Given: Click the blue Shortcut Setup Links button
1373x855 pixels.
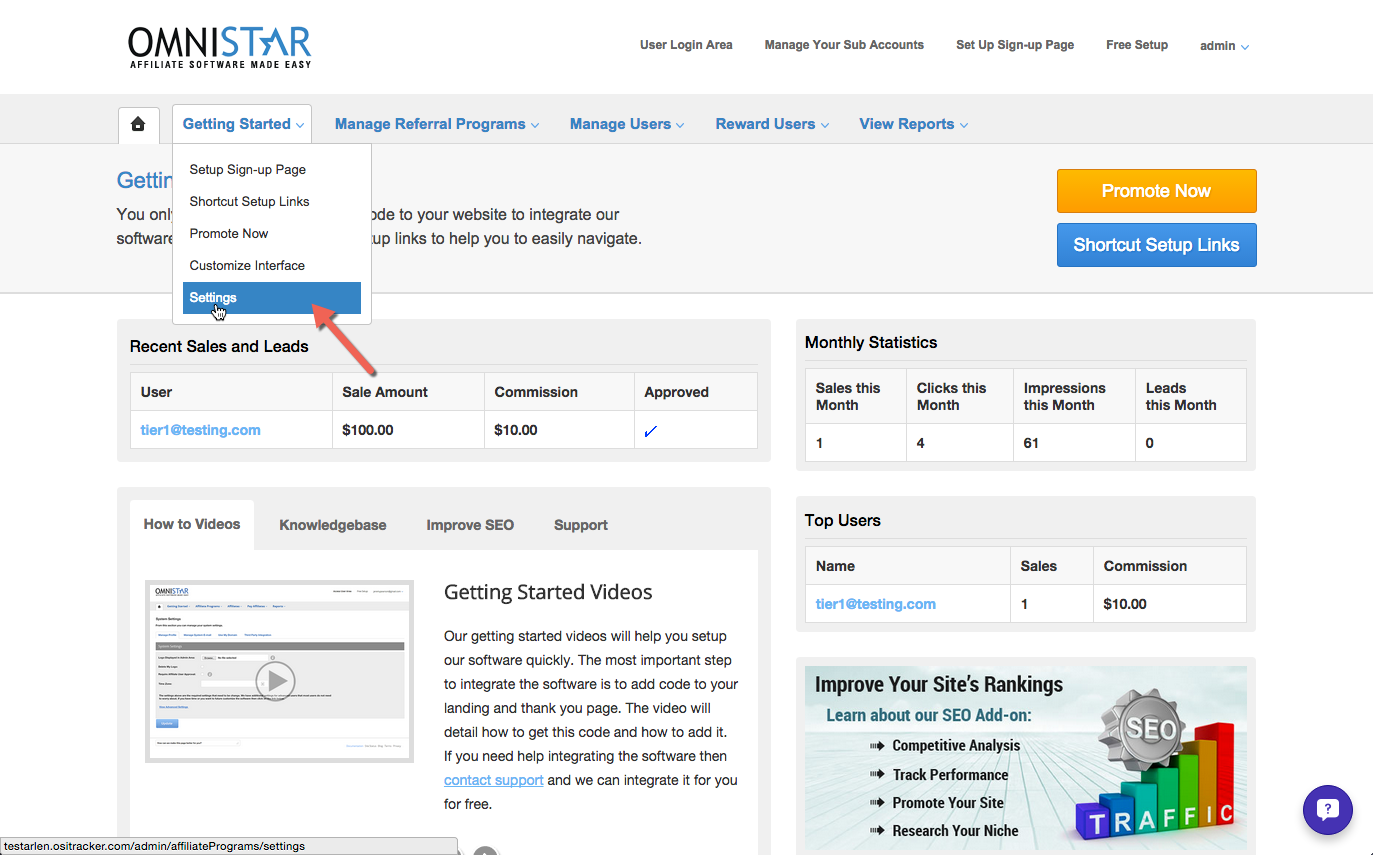Looking at the screenshot, I should pos(1156,245).
